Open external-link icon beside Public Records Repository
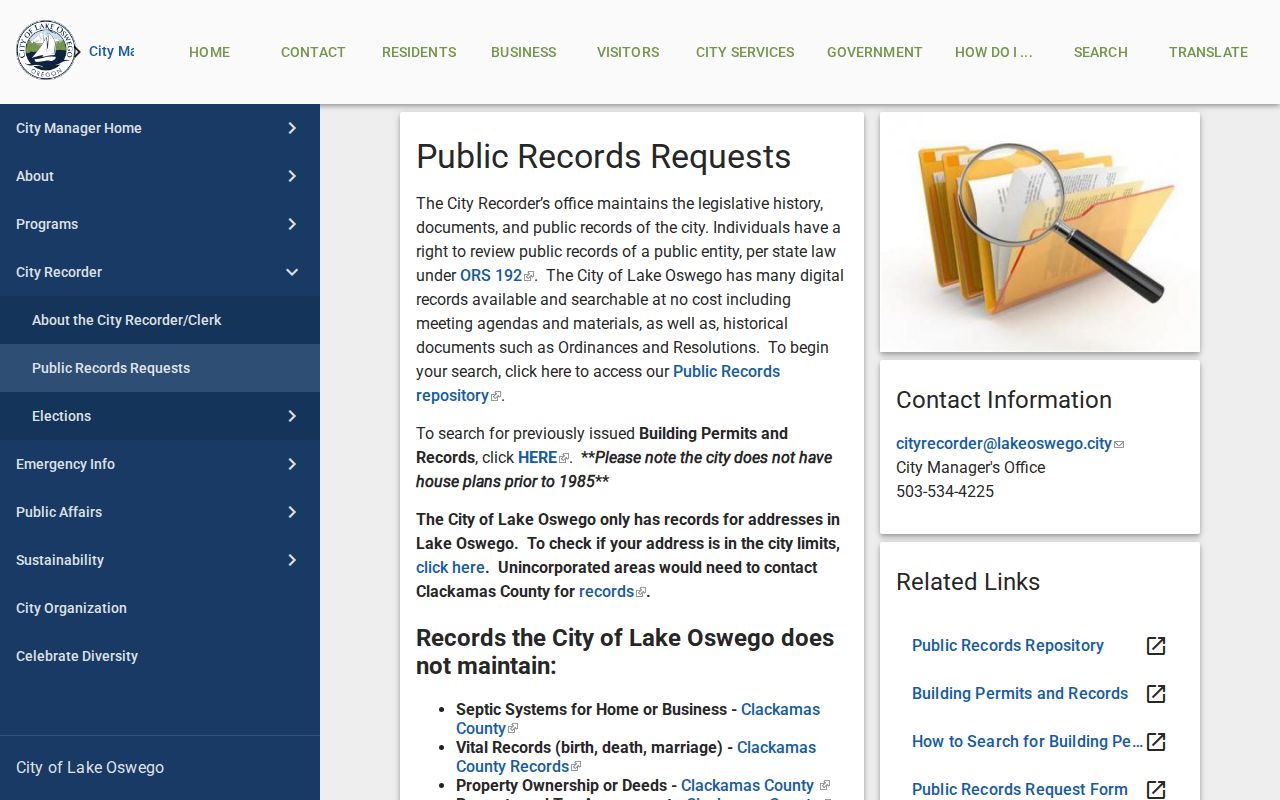This screenshot has width=1280, height=800. tap(1156, 646)
